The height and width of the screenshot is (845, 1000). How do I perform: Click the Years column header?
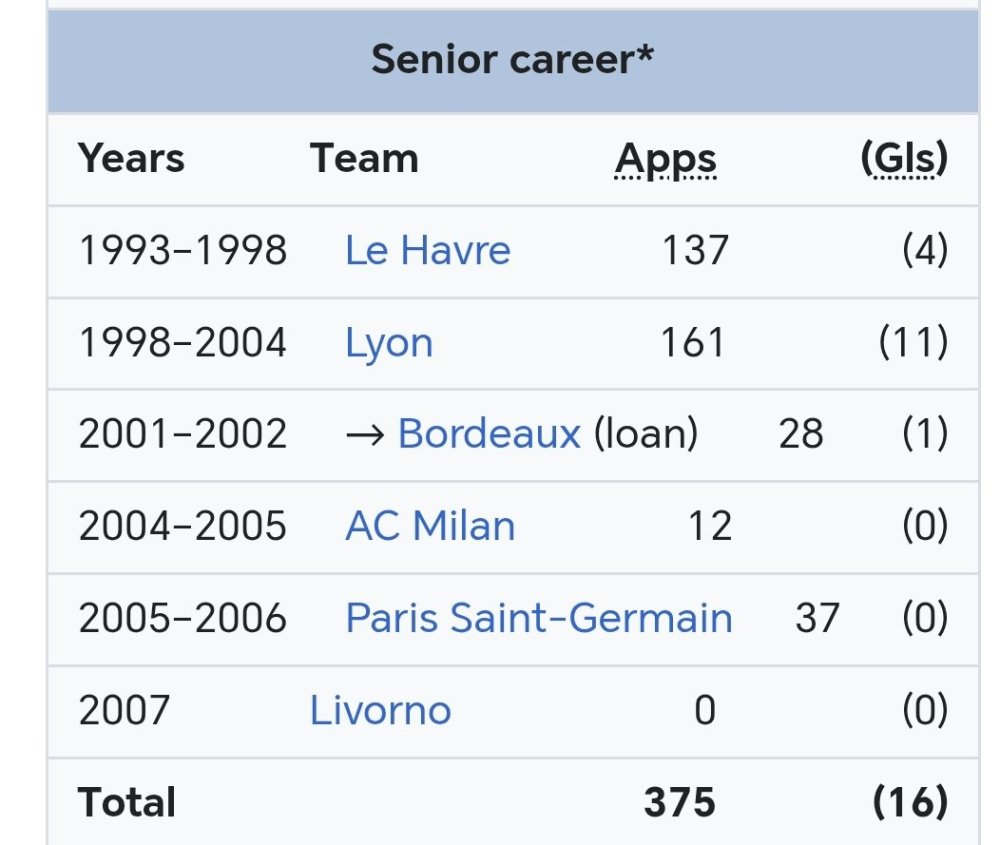131,158
